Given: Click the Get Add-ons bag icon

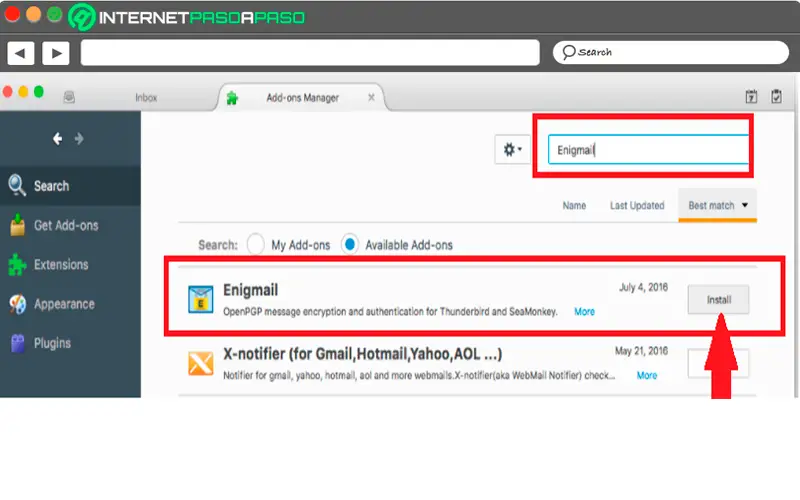Looking at the screenshot, I should click(17, 225).
